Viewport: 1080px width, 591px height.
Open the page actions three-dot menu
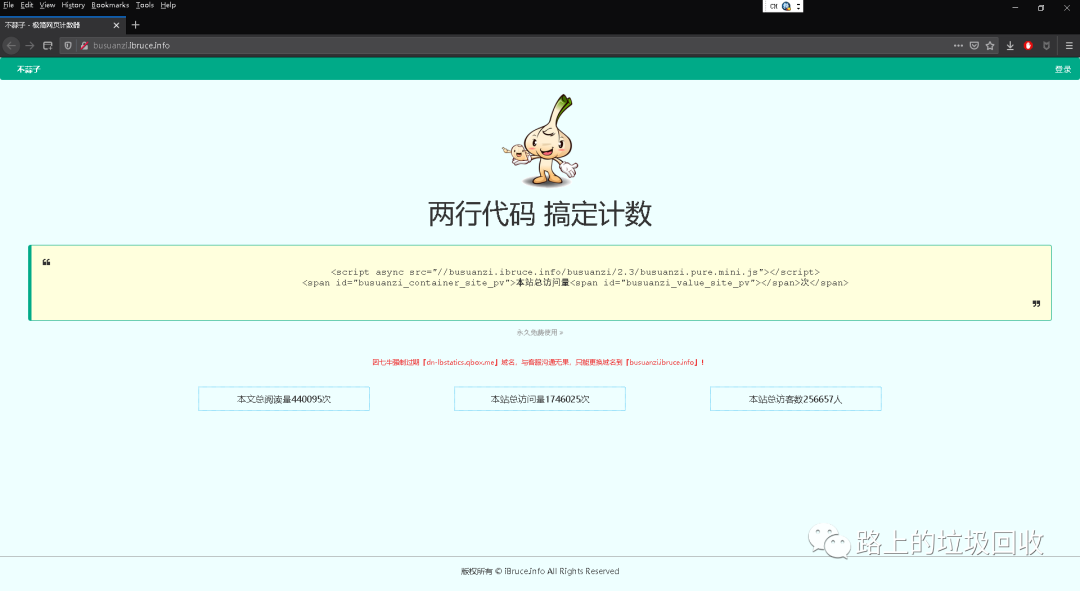point(958,45)
